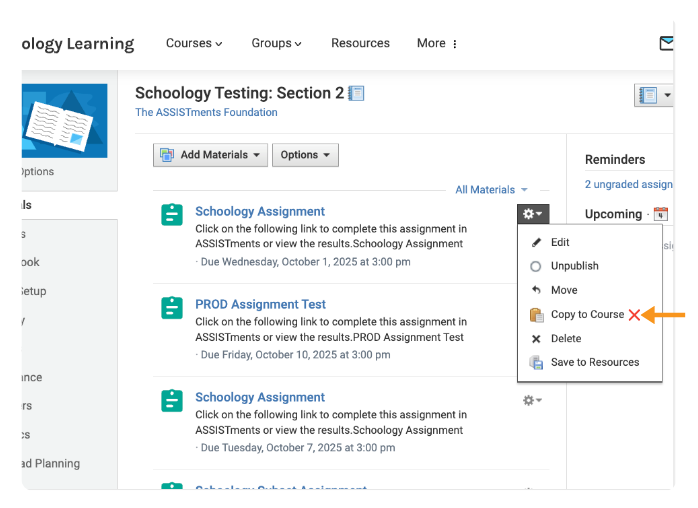Image resolution: width=698 pixels, height=508 pixels.
Task: Click Delete in the context menu
Action: (565, 339)
